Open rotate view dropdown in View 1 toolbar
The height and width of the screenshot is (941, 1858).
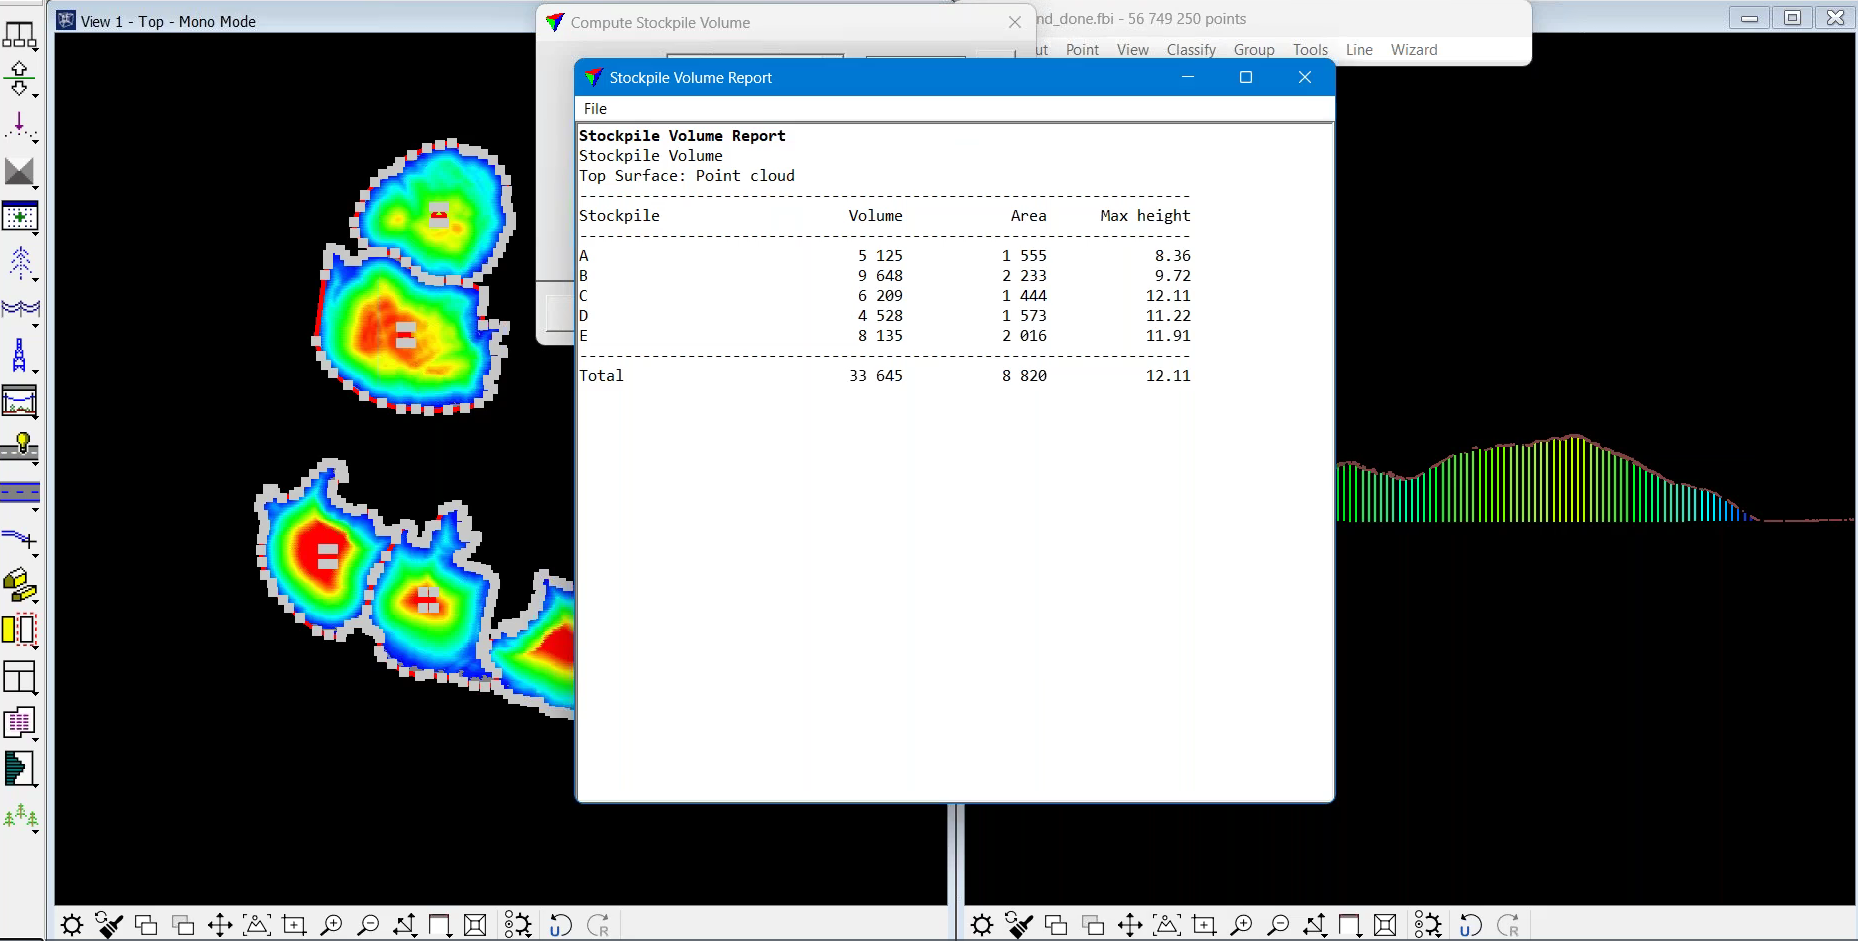405,925
